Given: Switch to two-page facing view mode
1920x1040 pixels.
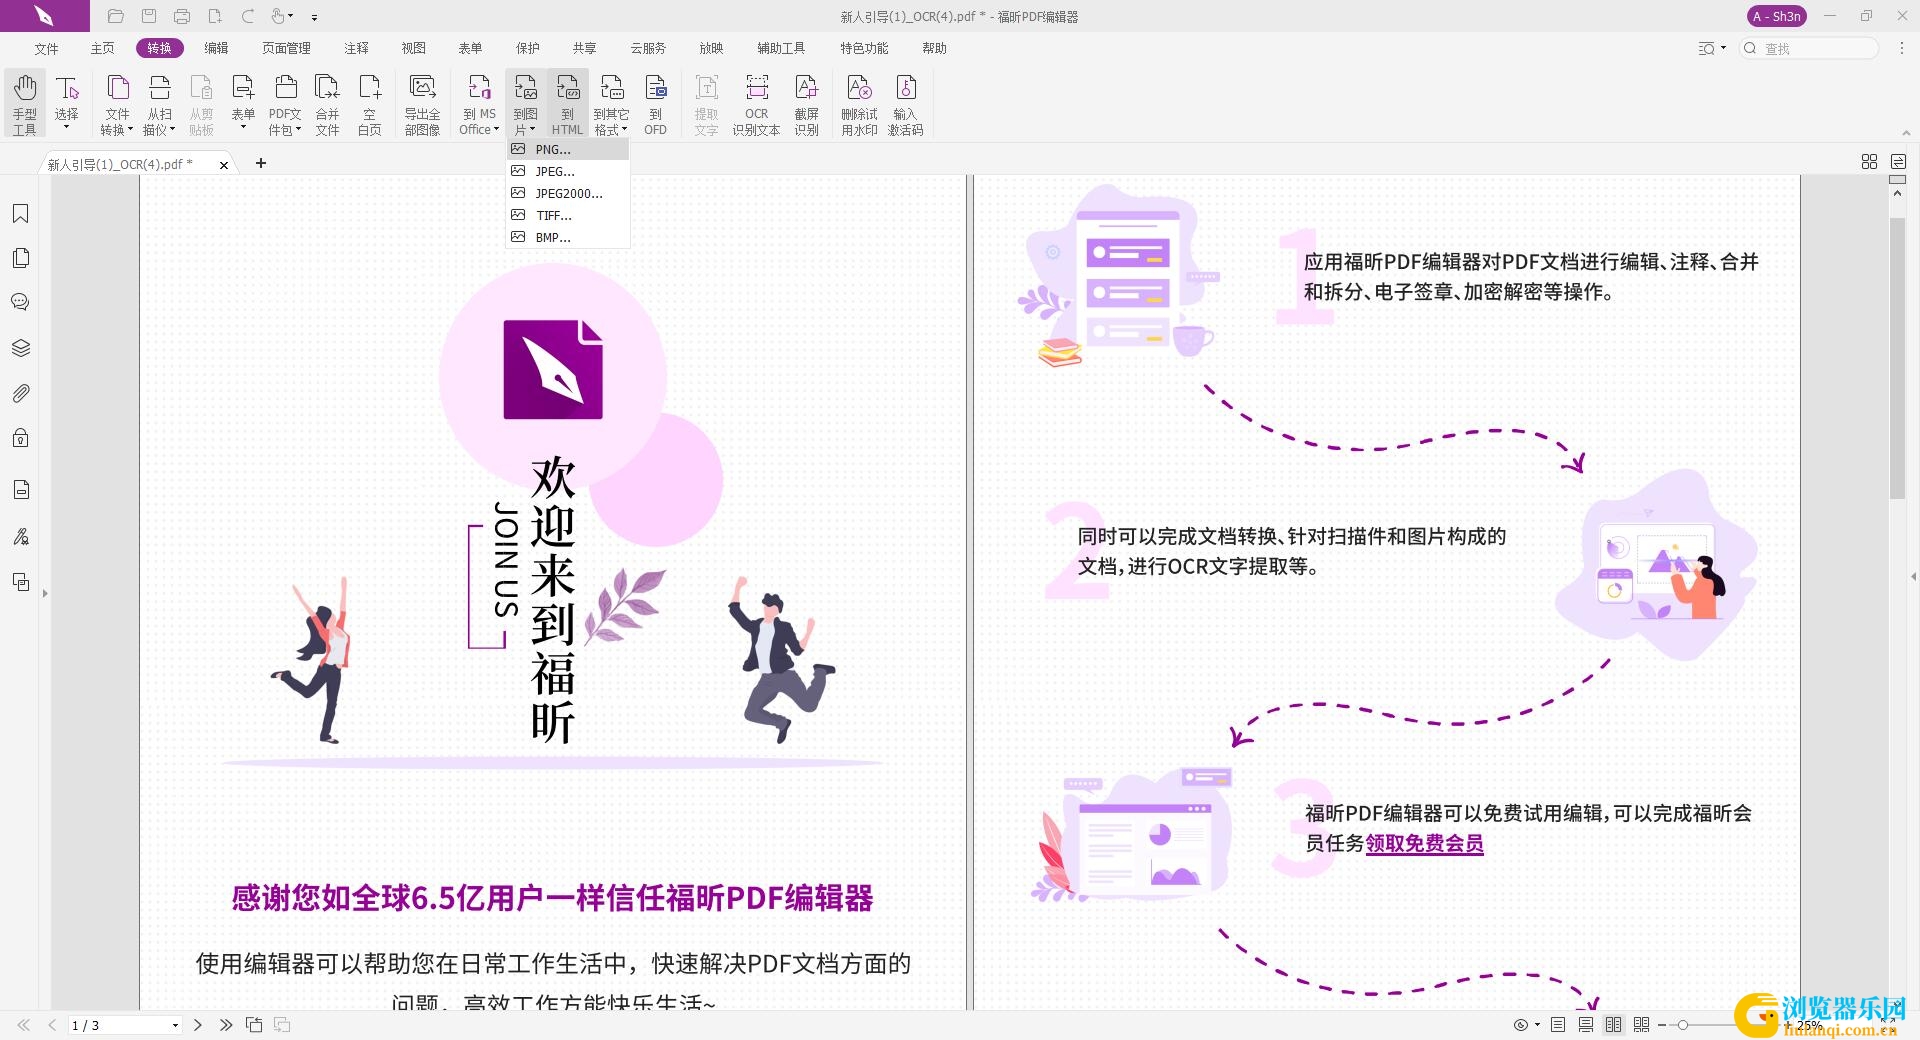Looking at the screenshot, I should [x=1613, y=1025].
